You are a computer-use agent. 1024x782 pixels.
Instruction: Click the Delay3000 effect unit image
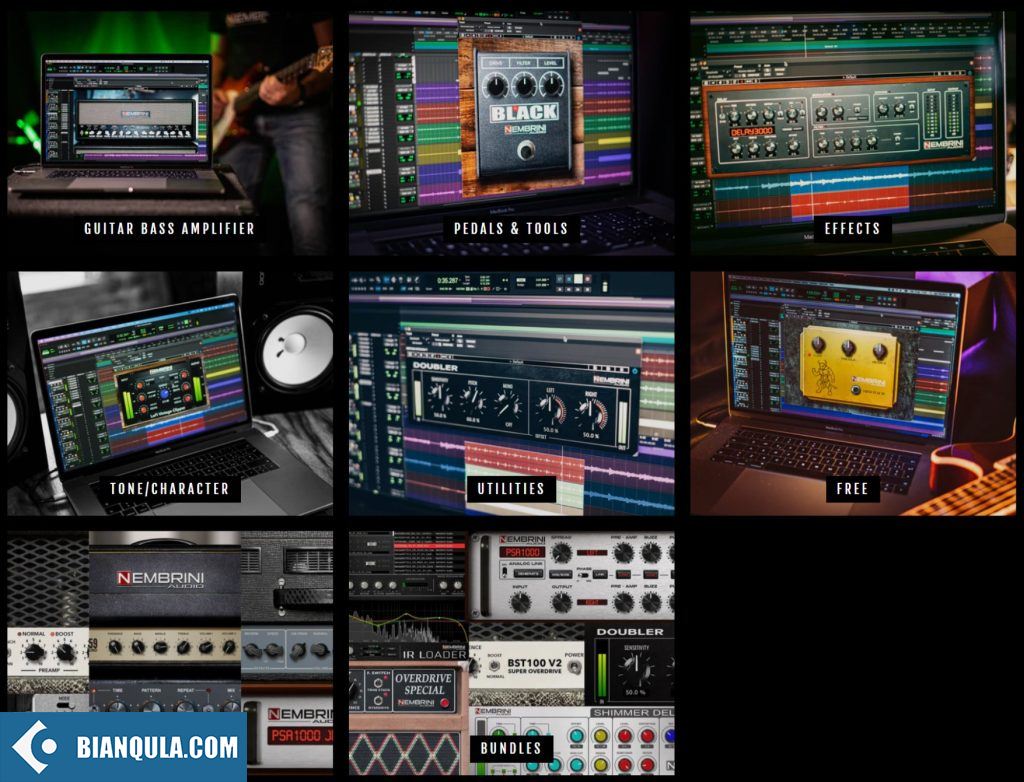tap(839, 127)
